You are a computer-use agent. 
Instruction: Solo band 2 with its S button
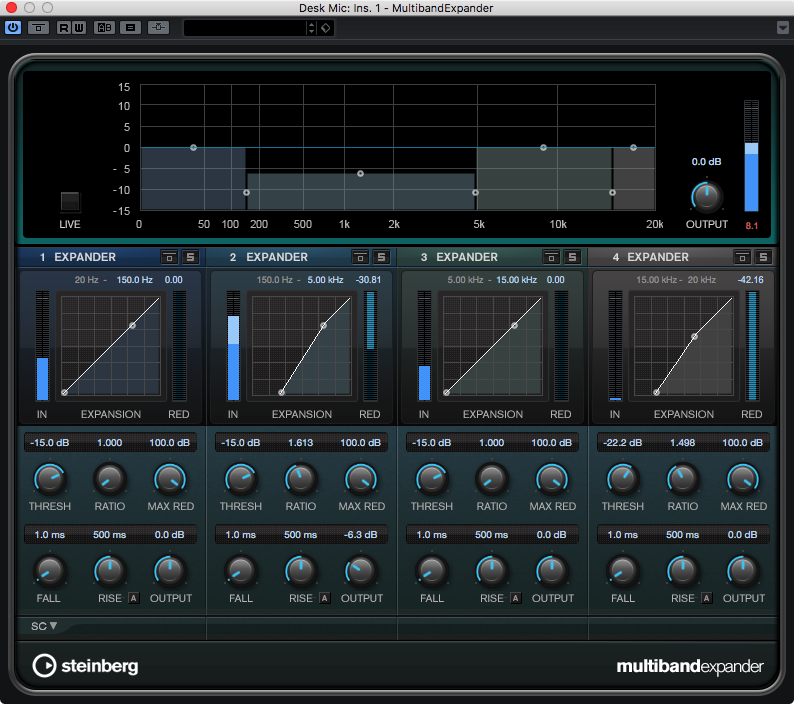click(x=381, y=257)
